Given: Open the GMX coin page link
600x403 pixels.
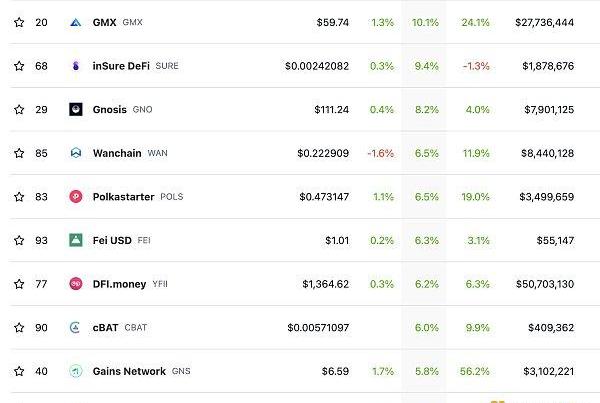Looking at the screenshot, I should click(x=104, y=22).
